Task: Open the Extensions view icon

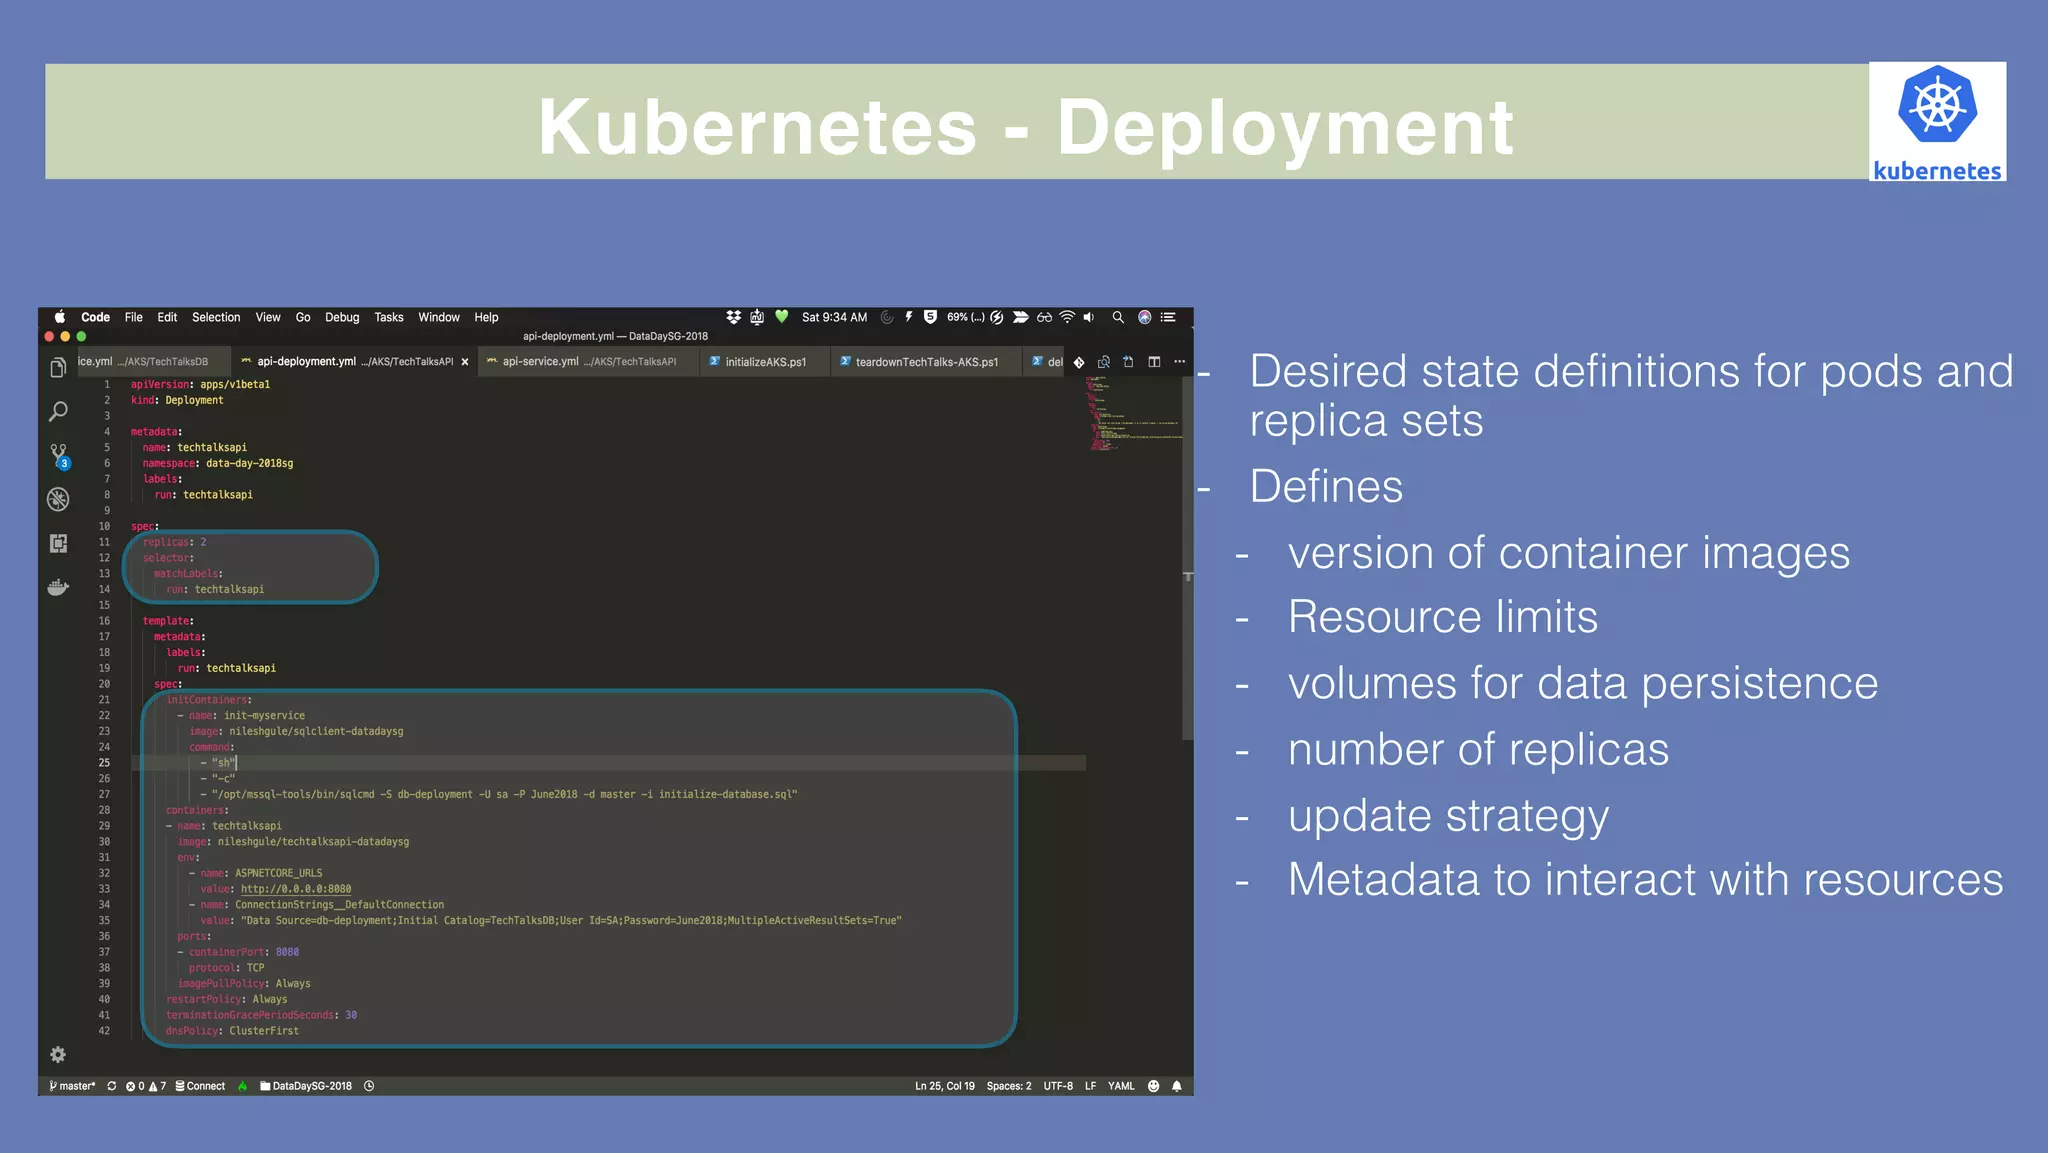Action: pos(58,543)
